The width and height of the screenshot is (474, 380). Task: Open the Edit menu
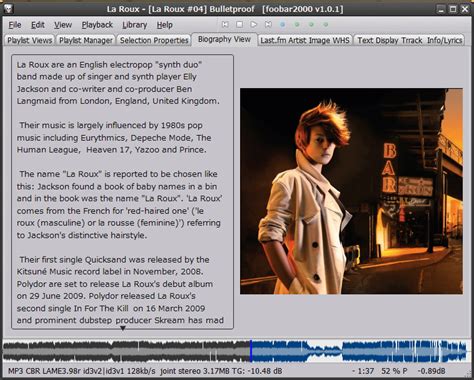38,25
